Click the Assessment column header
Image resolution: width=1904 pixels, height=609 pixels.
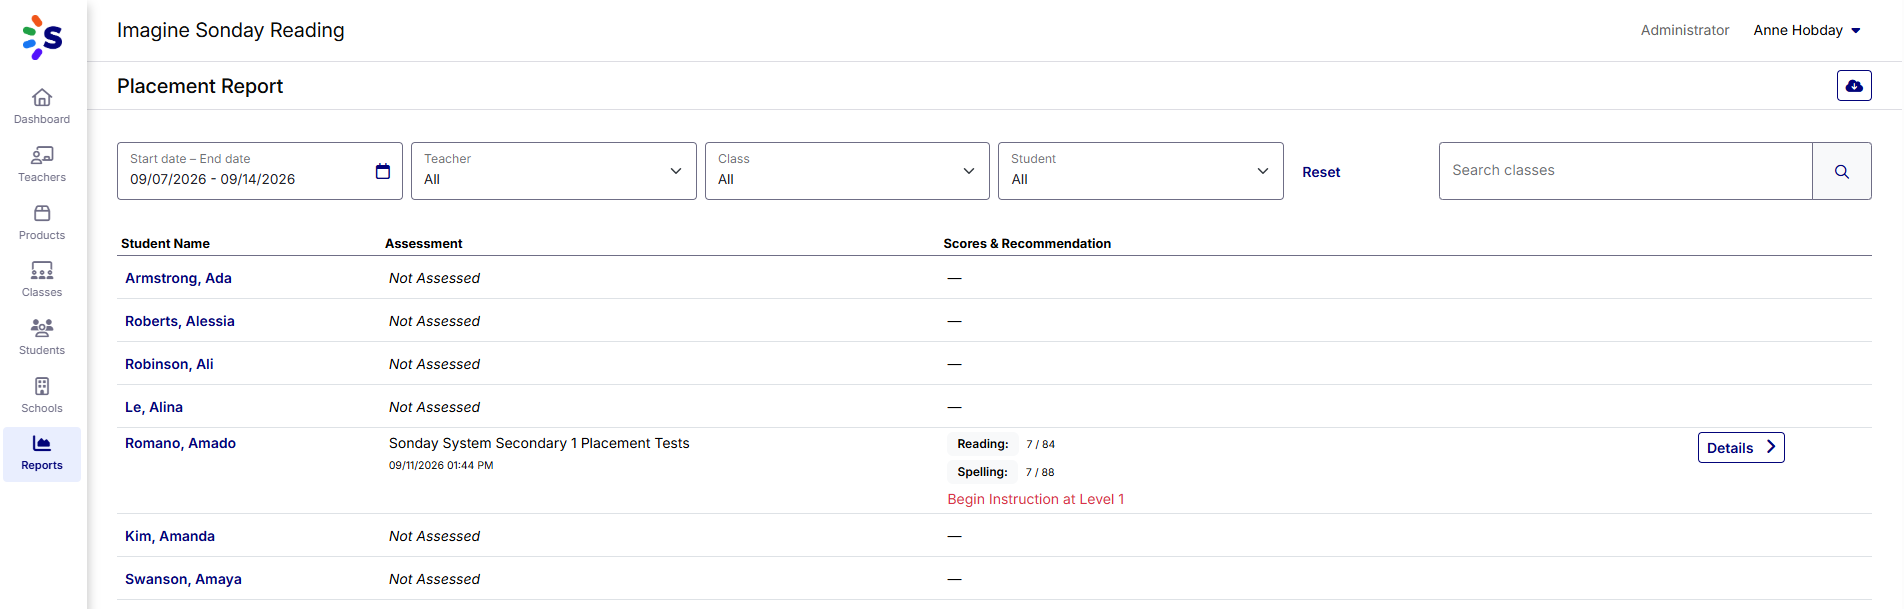pyautogui.click(x=424, y=243)
